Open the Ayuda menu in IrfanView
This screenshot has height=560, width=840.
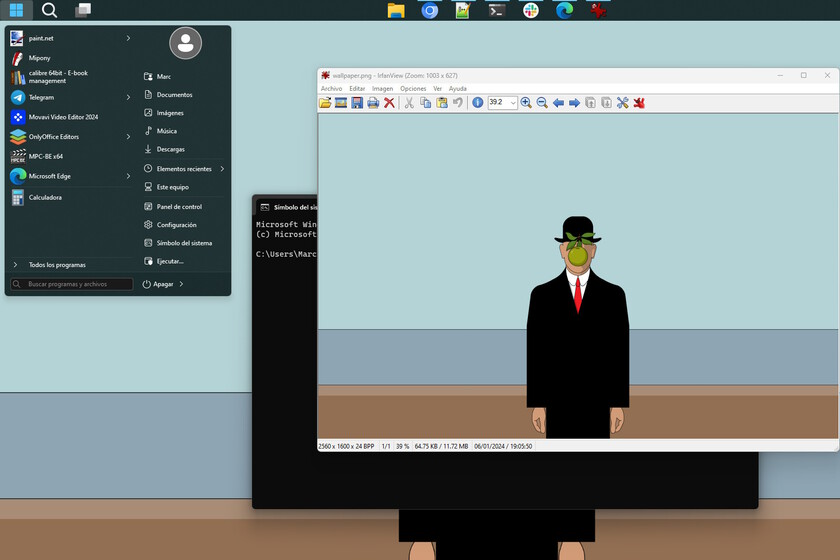pyautogui.click(x=458, y=88)
